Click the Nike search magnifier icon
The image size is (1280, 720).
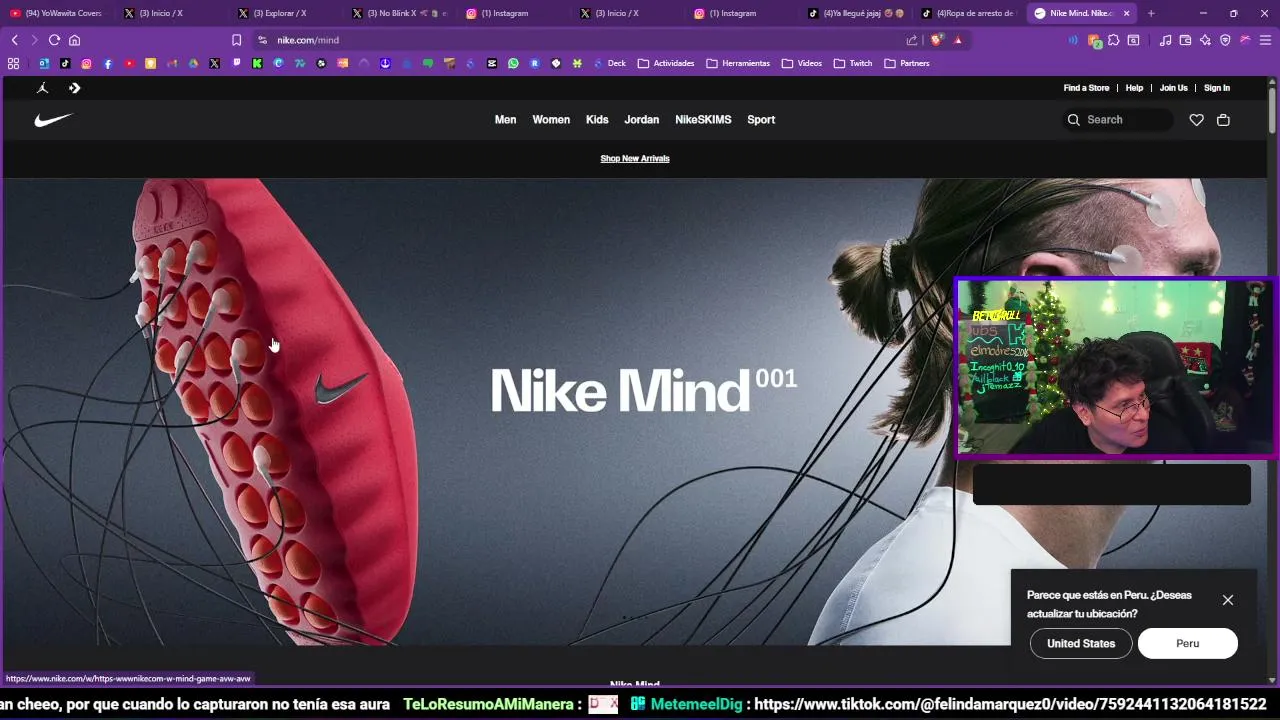[x=1074, y=120]
